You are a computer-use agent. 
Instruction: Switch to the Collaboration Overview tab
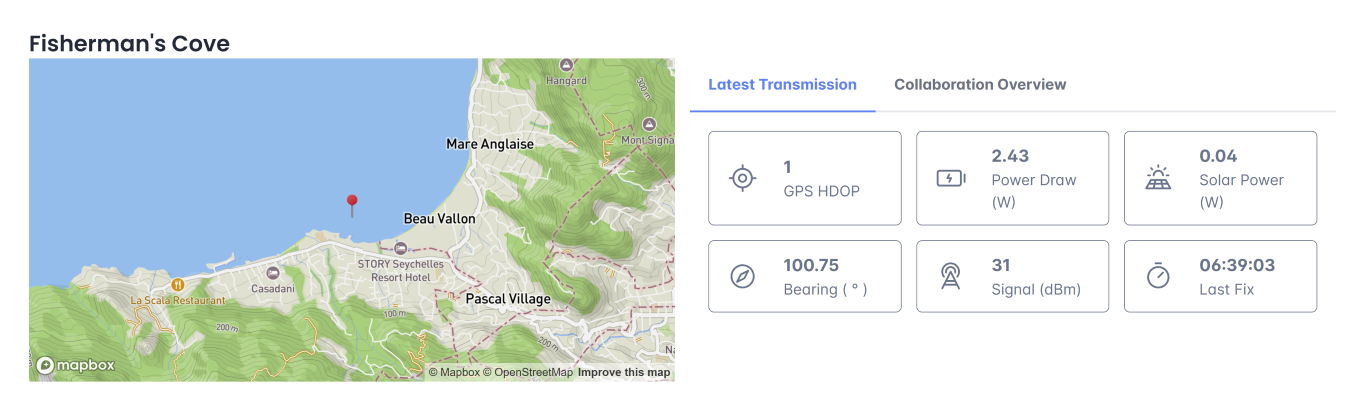(980, 85)
